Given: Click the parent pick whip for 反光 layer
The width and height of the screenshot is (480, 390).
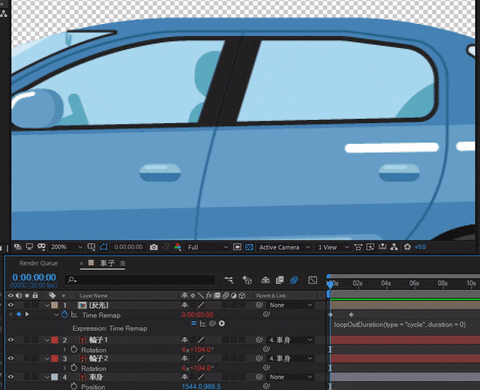Looking at the screenshot, I should pos(259,305).
